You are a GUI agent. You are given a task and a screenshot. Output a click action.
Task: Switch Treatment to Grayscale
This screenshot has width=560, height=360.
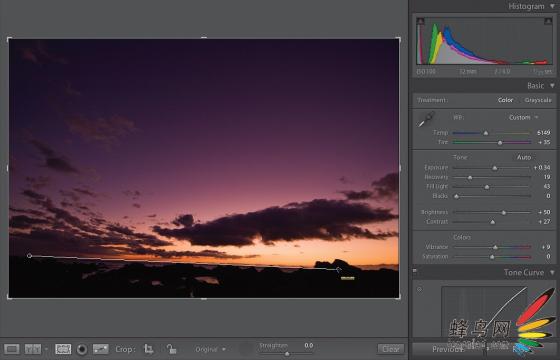538,100
